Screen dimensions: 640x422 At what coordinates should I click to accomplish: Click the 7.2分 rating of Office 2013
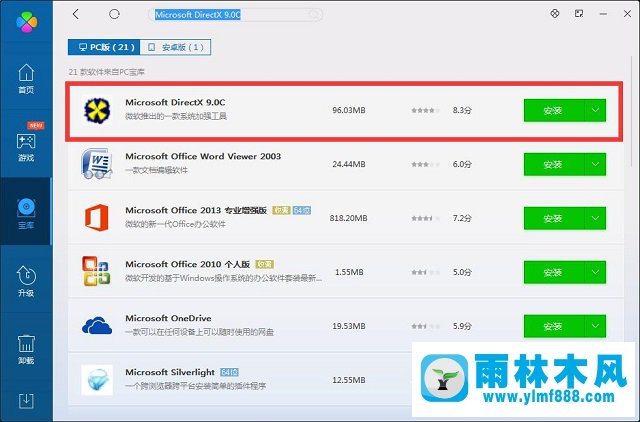pos(462,218)
